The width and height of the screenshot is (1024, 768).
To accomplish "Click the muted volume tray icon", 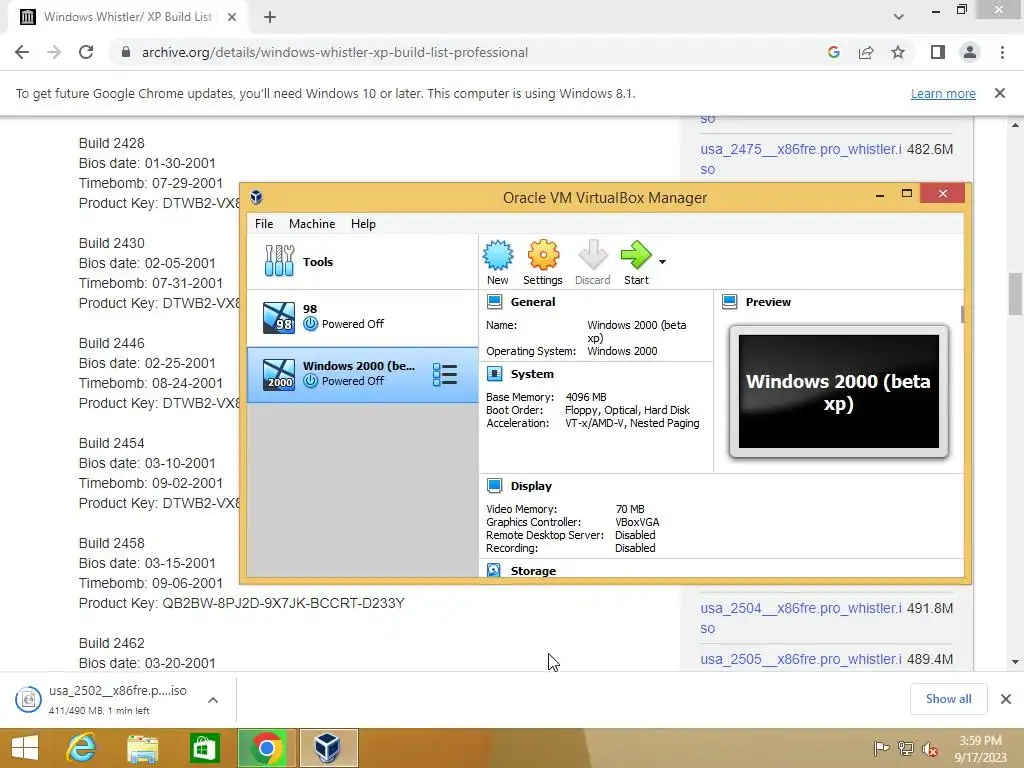I will pyautogui.click(x=930, y=748).
